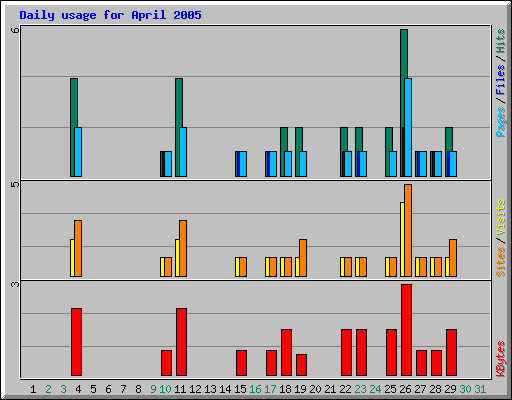Click day label "6" on the x-axis

[108, 389]
